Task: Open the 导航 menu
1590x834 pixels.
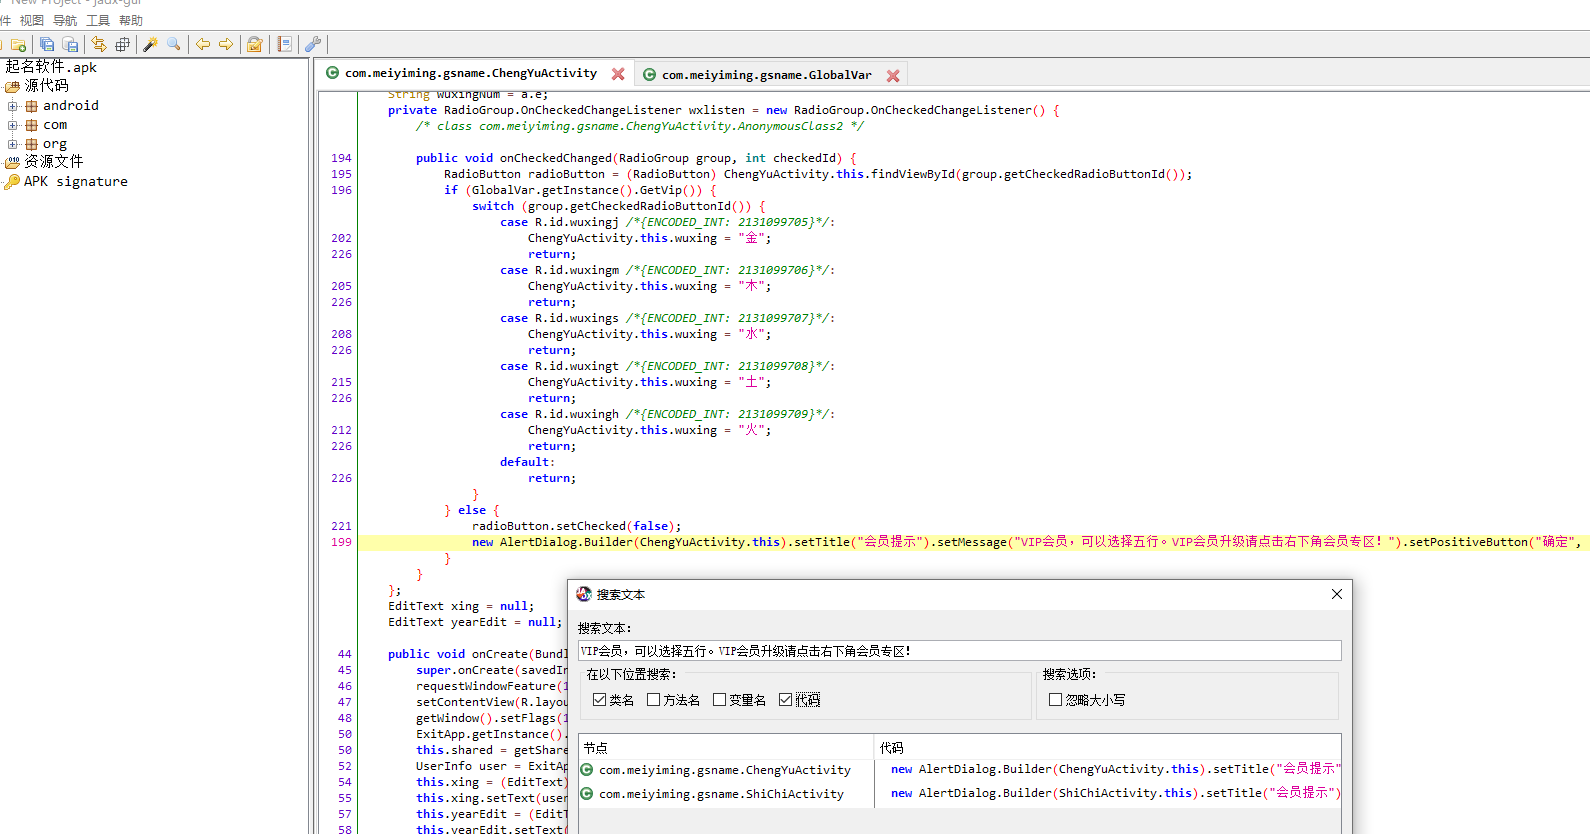Action: [x=65, y=20]
